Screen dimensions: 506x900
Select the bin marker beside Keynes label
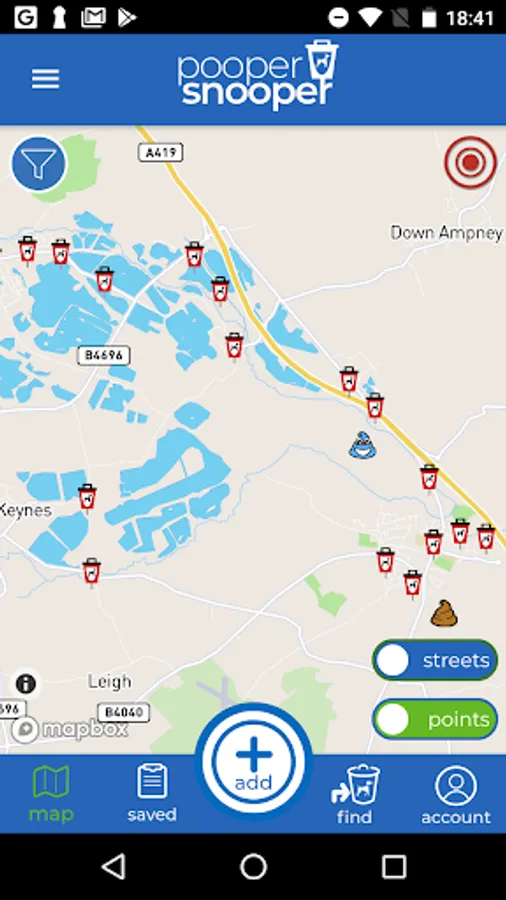pos(87,497)
